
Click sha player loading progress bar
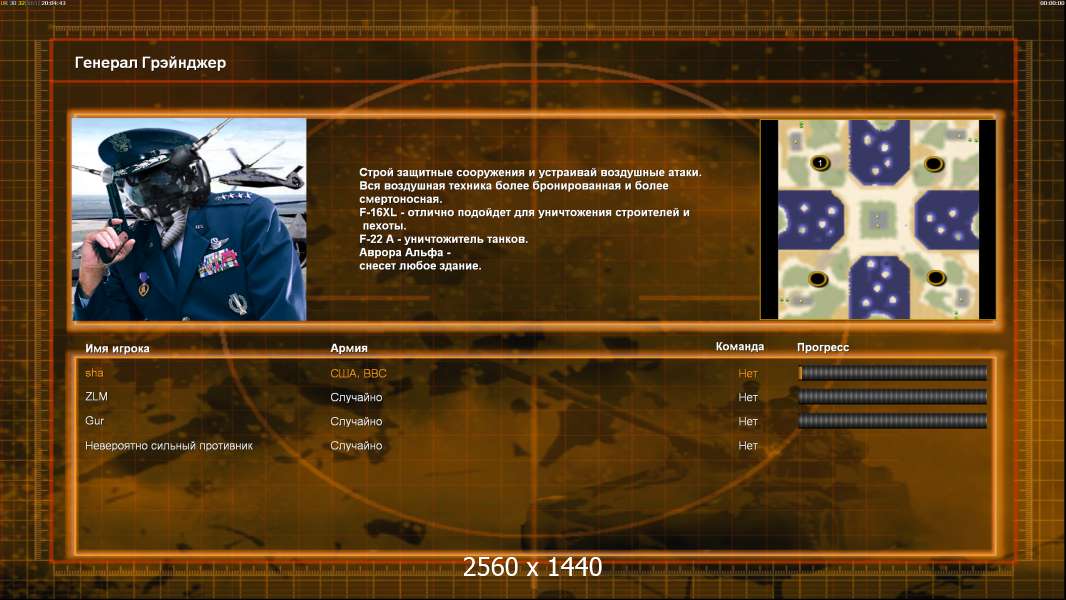pyautogui.click(x=893, y=372)
